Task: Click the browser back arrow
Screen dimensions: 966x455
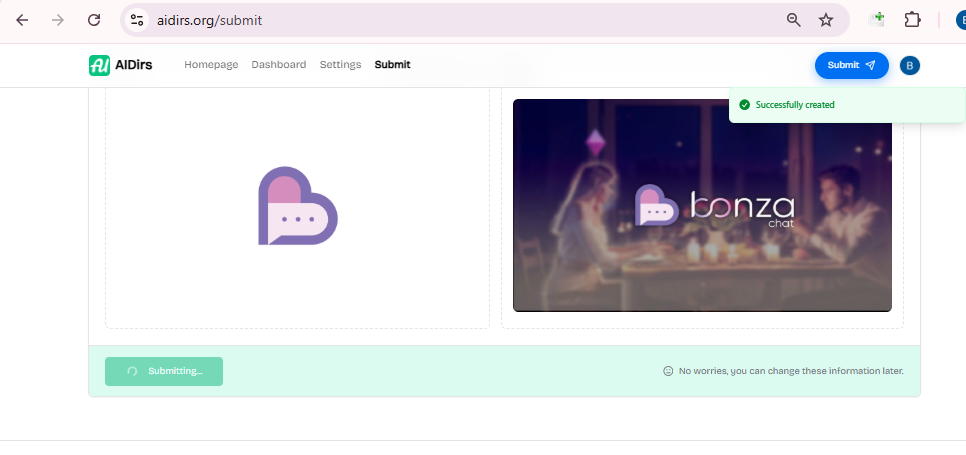Action: tap(22, 20)
